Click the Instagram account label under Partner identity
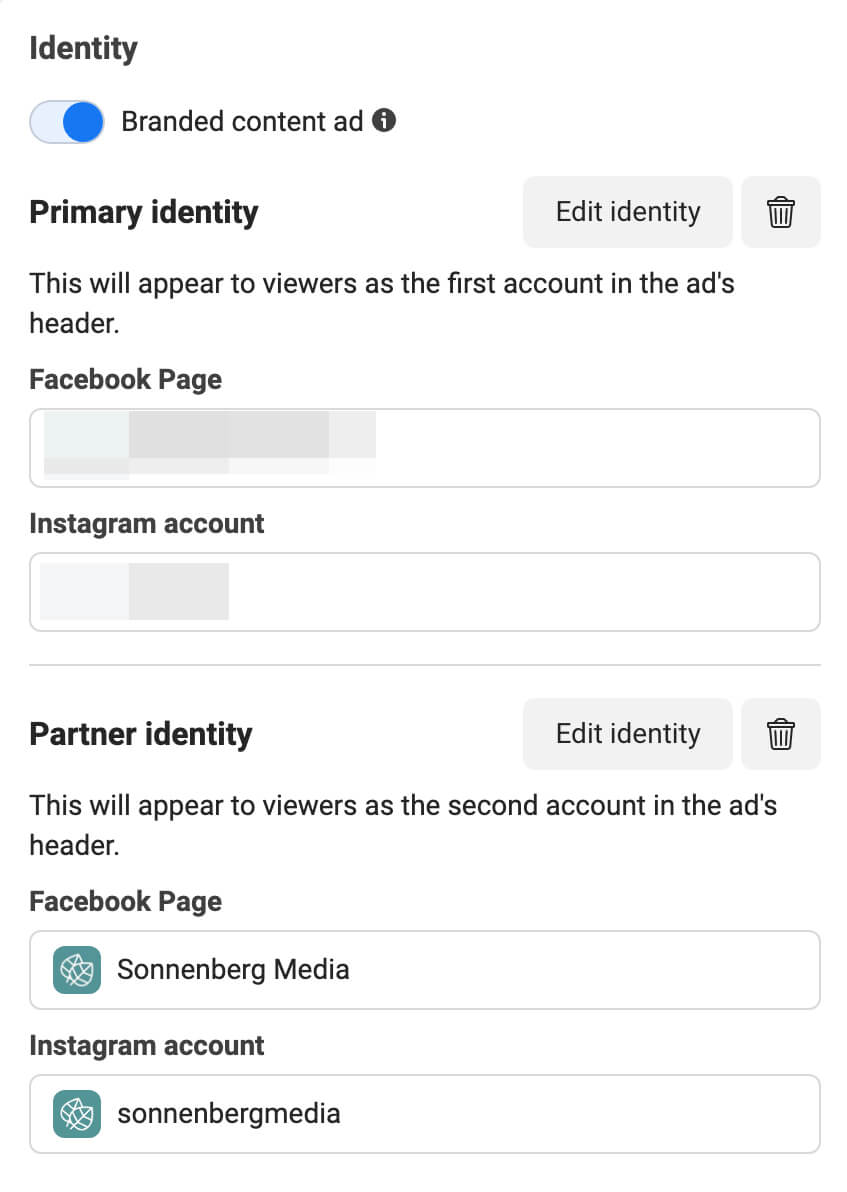The image size is (847, 1192). [x=147, y=1046]
